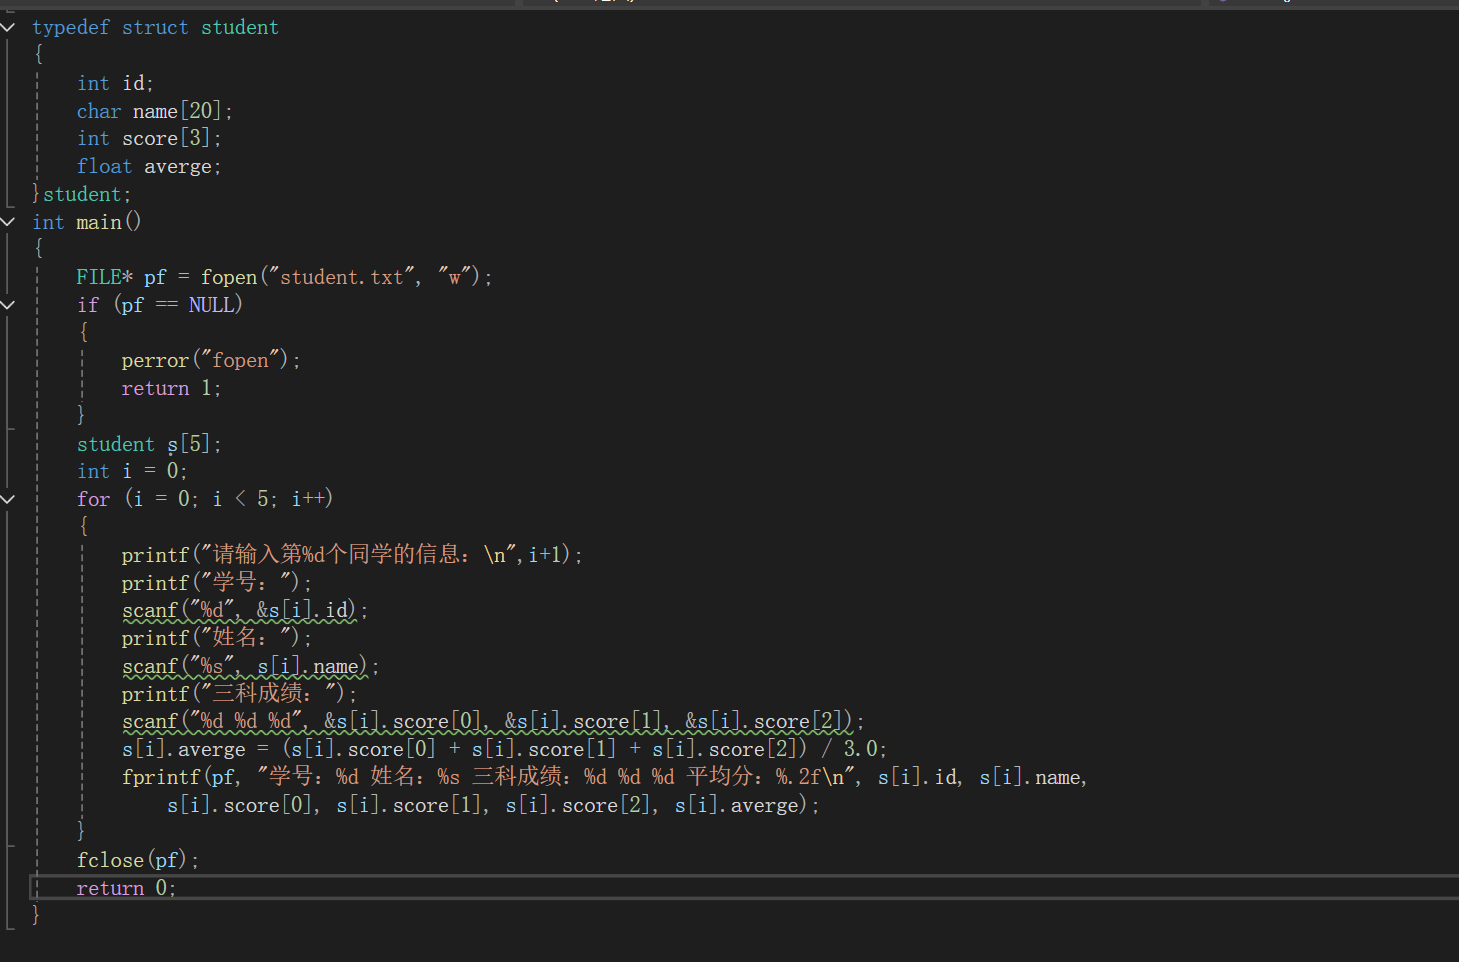Click the '}student;' line

(x=81, y=194)
